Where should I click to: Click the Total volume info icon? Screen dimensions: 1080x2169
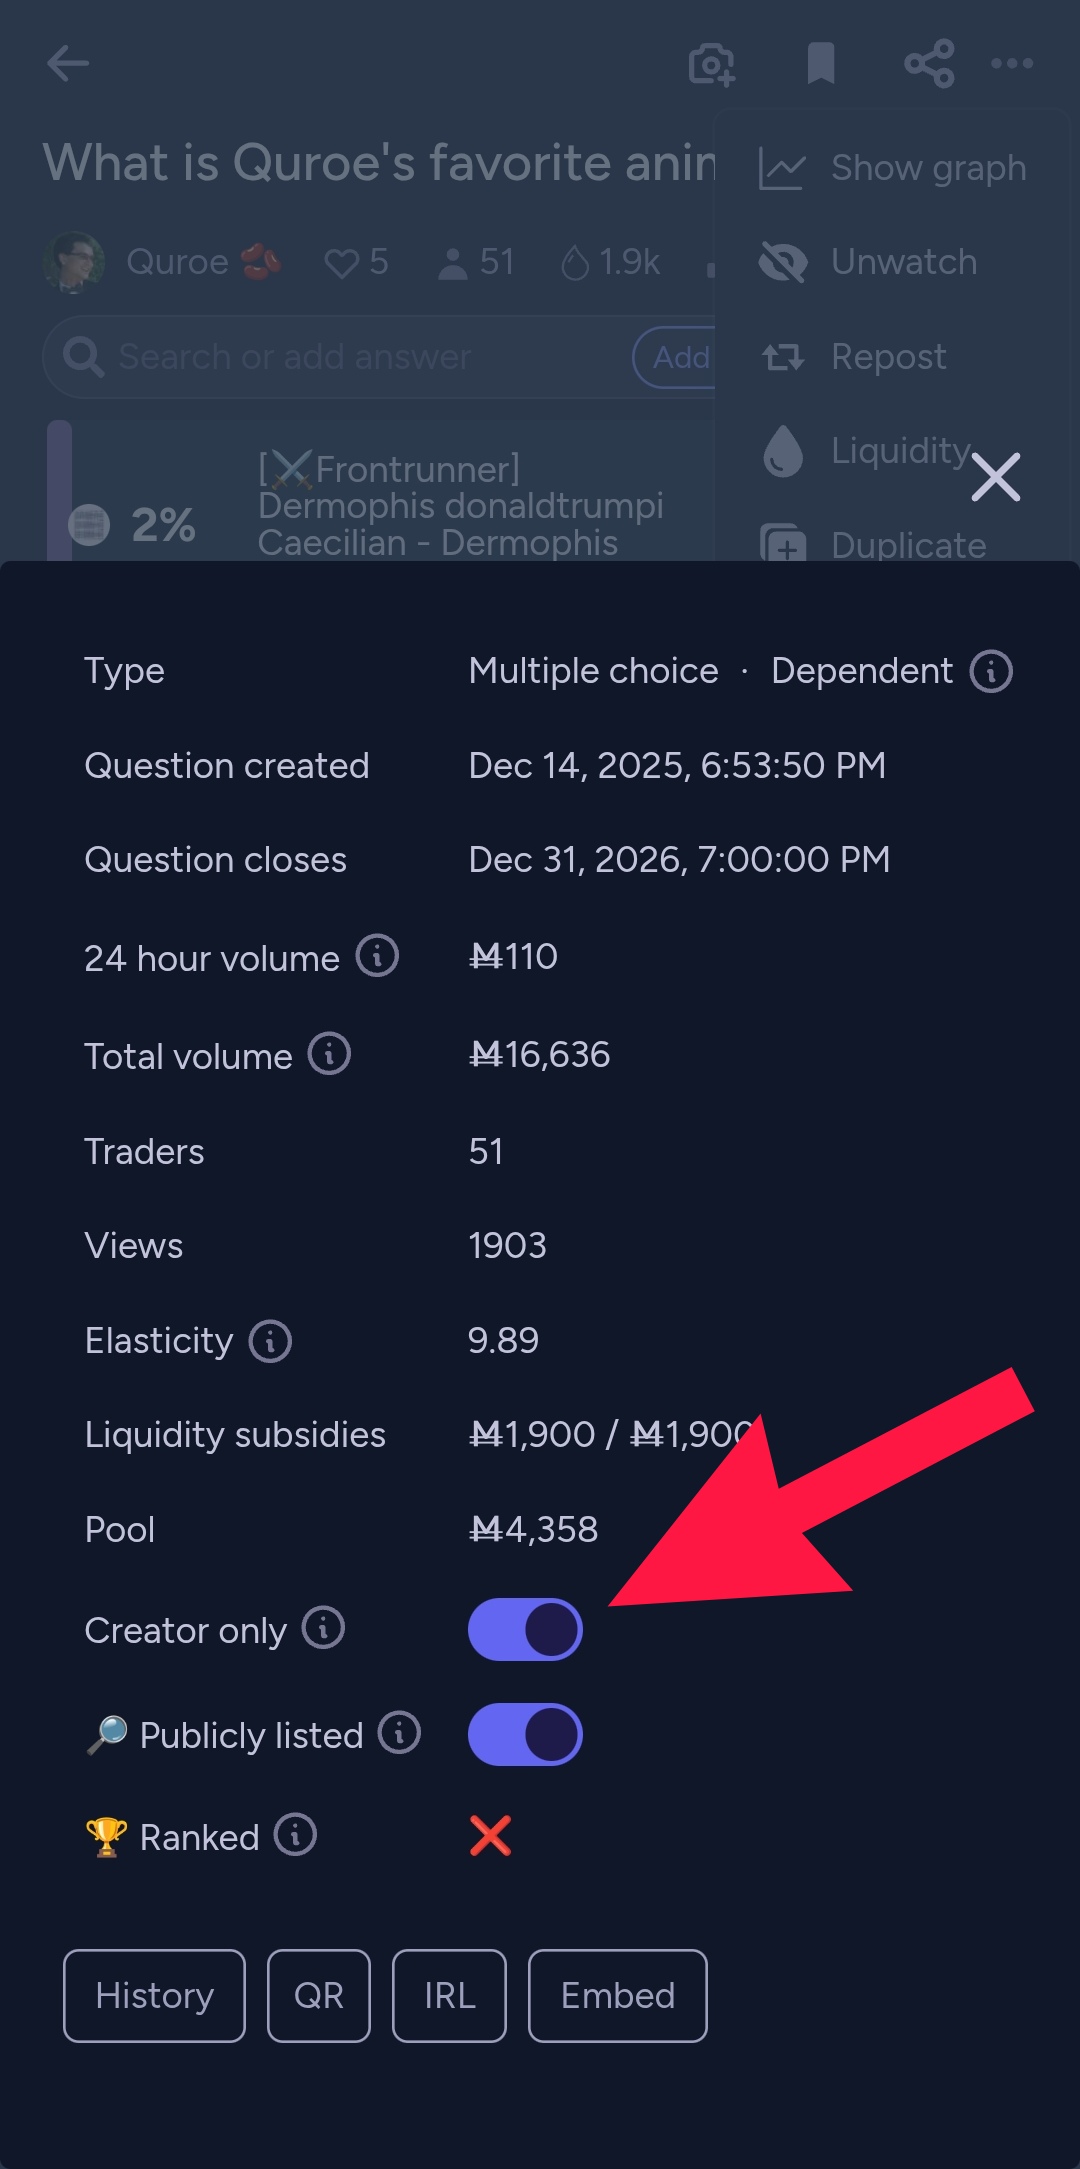[x=329, y=1054]
